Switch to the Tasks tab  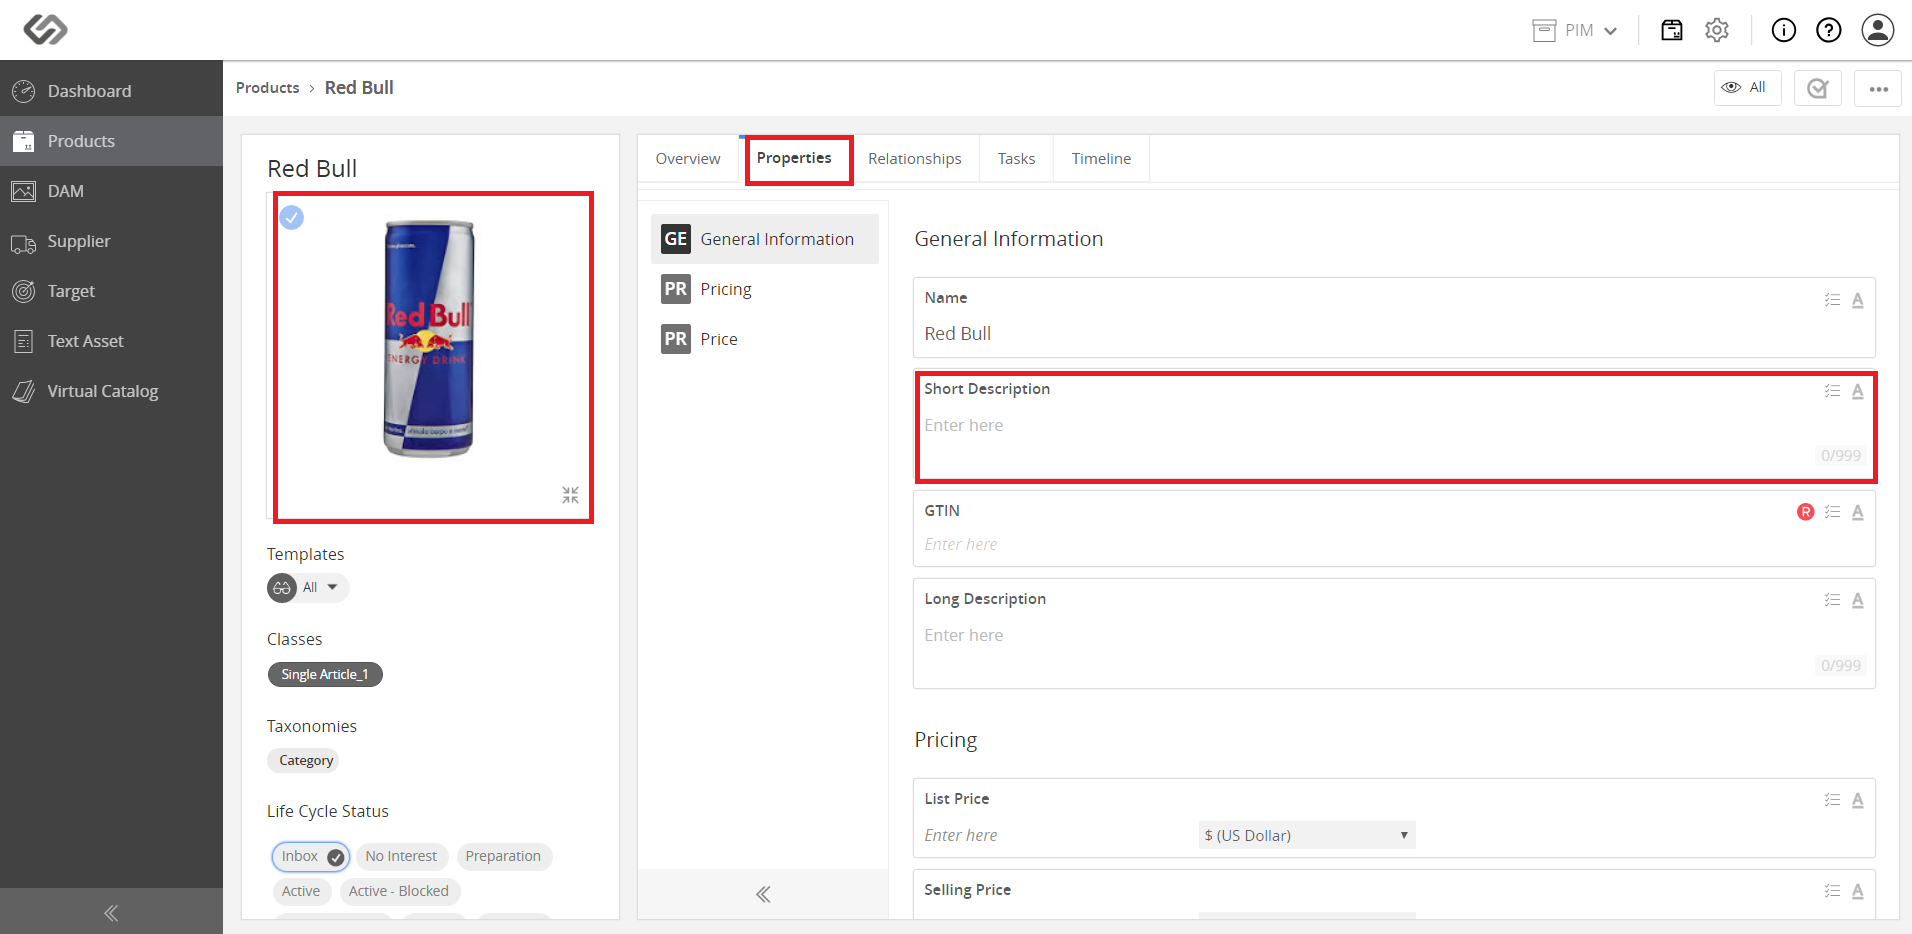pos(1016,159)
